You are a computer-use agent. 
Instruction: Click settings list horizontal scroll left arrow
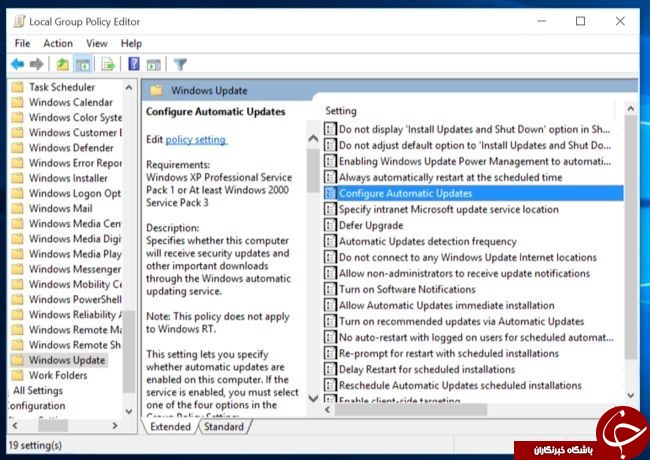click(327, 410)
